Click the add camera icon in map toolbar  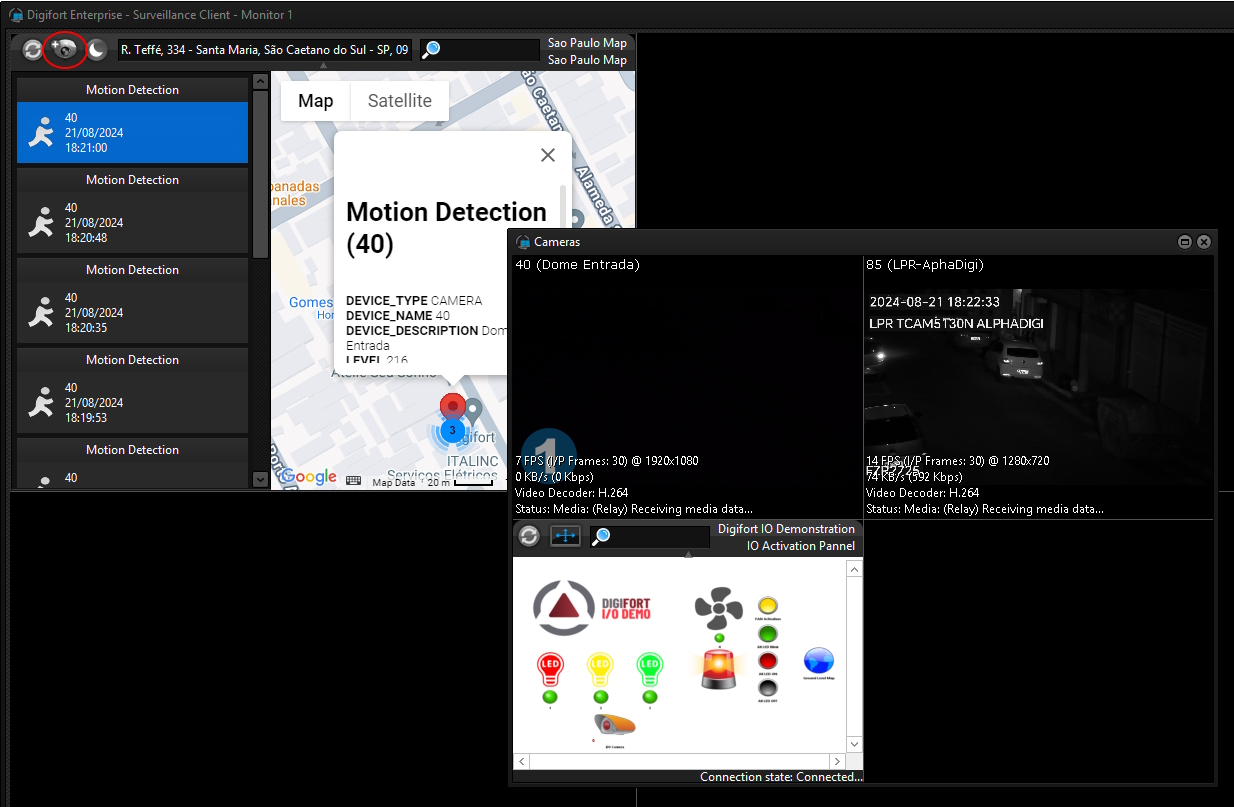[x=65, y=50]
